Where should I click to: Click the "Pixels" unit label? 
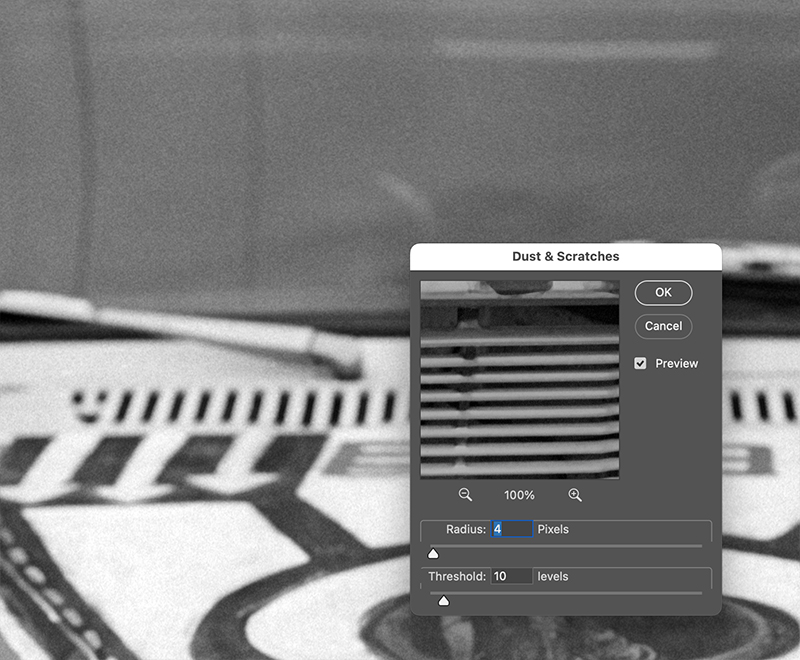(553, 529)
